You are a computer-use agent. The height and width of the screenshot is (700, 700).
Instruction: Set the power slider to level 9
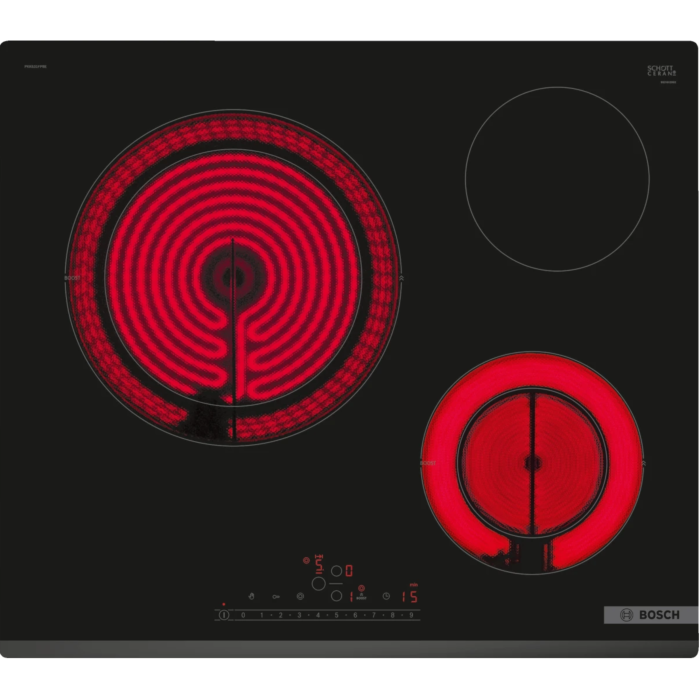coord(411,615)
